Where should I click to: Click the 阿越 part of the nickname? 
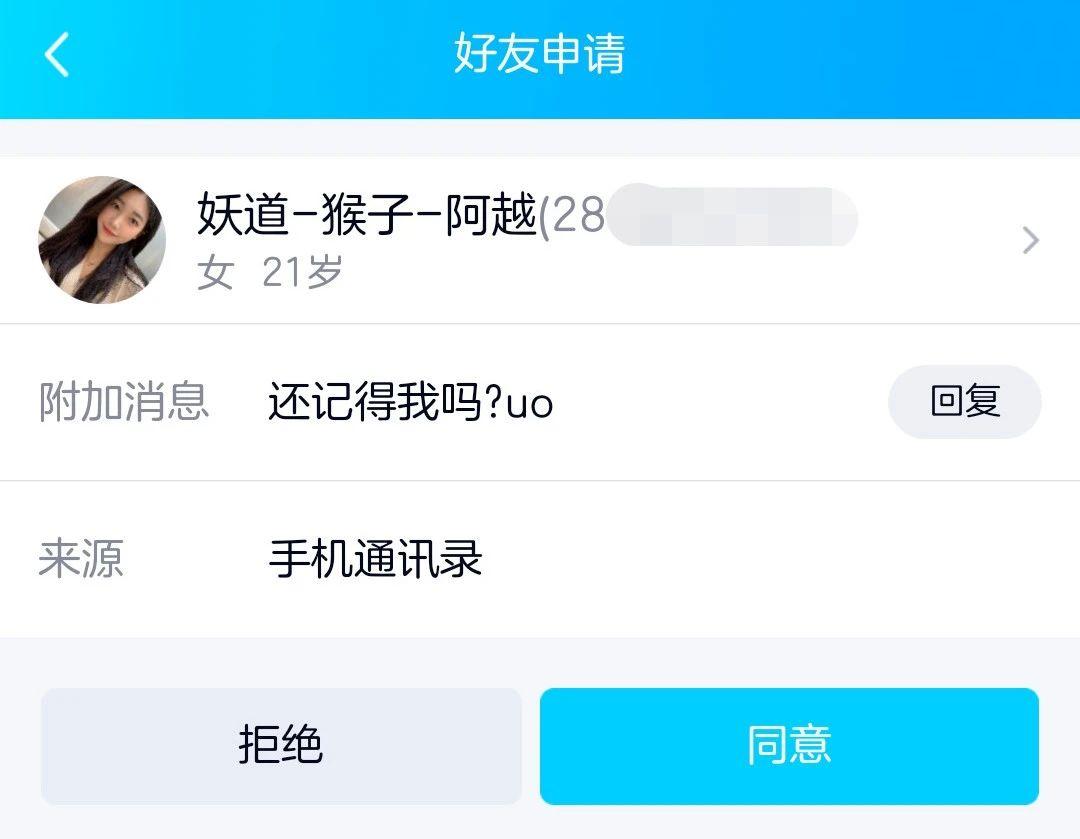coord(491,215)
